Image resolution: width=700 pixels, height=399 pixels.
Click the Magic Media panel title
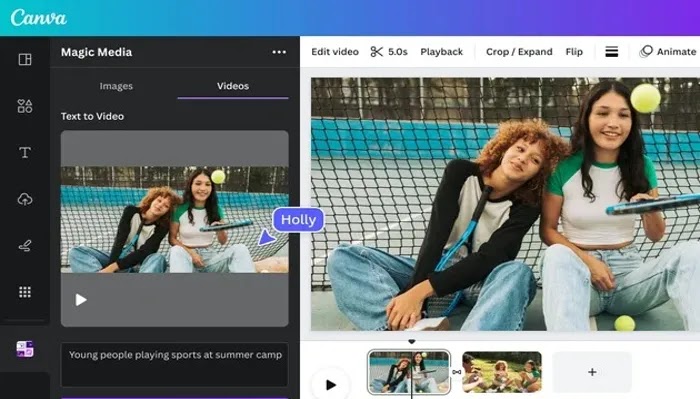pos(96,52)
